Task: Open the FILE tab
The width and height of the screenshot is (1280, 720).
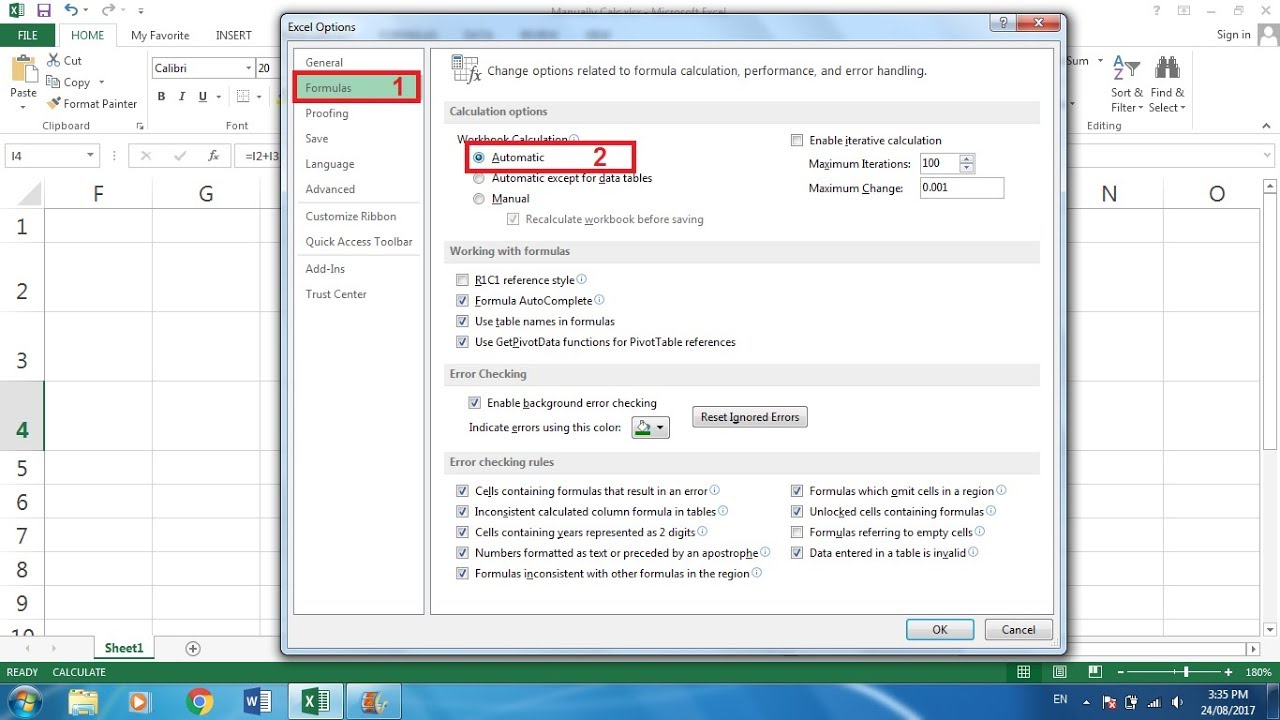Action: tap(27, 35)
